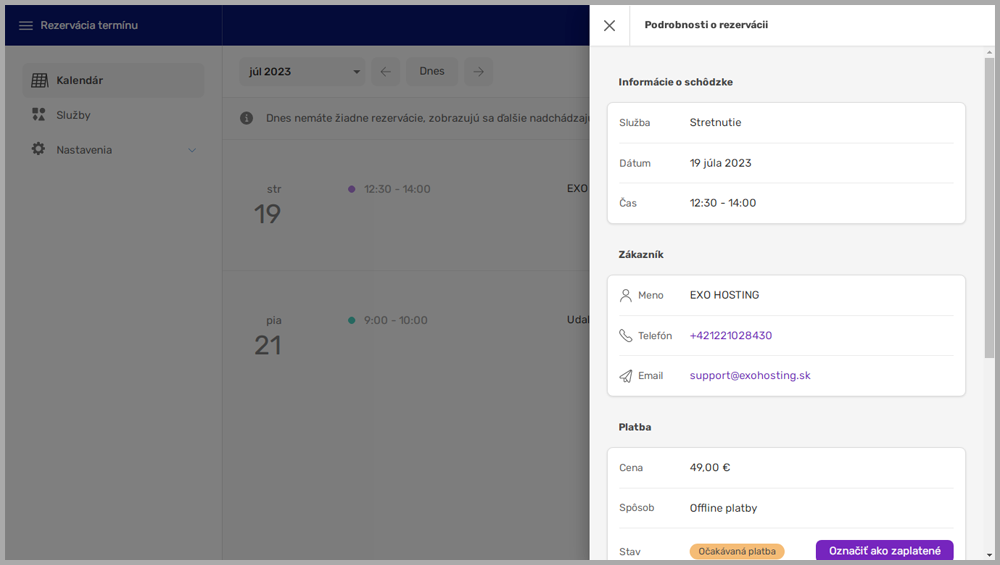
Task: Click the Služby shapes icon
Action: point(39,115)
